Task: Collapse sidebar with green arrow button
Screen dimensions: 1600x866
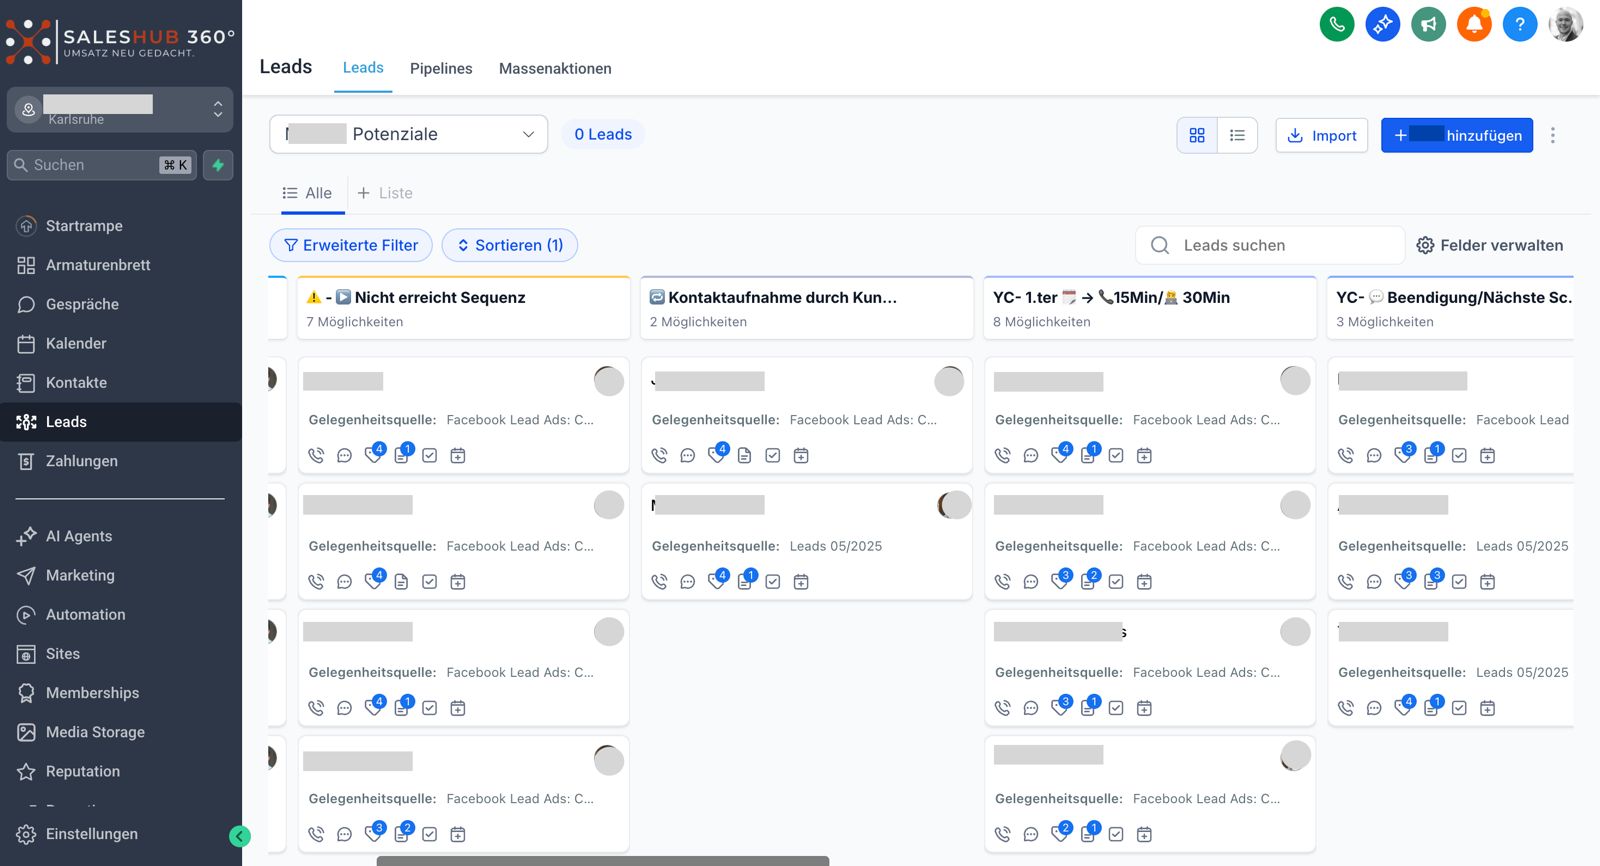Action: tap(240, 836)
